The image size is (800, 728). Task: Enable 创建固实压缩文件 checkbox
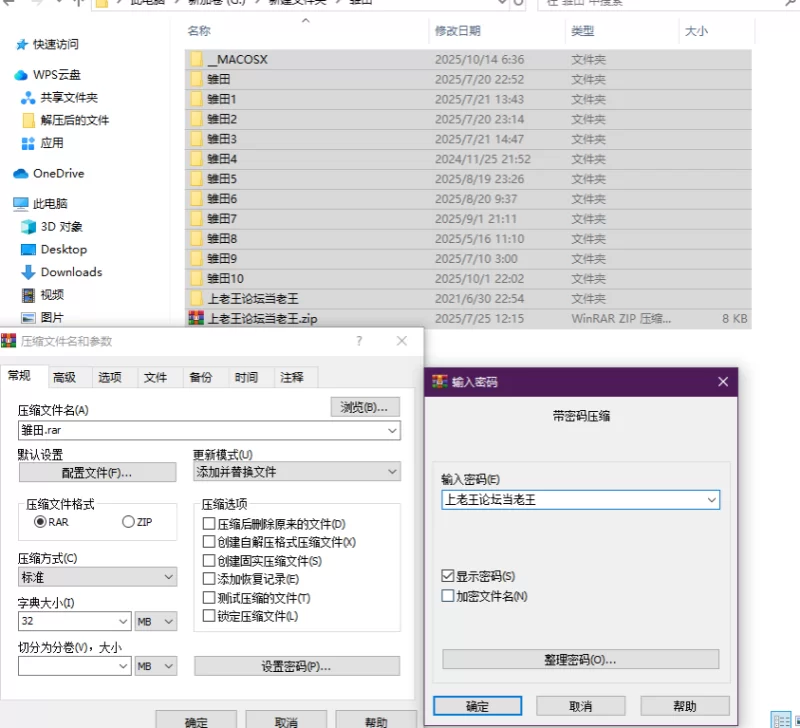[x=209, y=561]
